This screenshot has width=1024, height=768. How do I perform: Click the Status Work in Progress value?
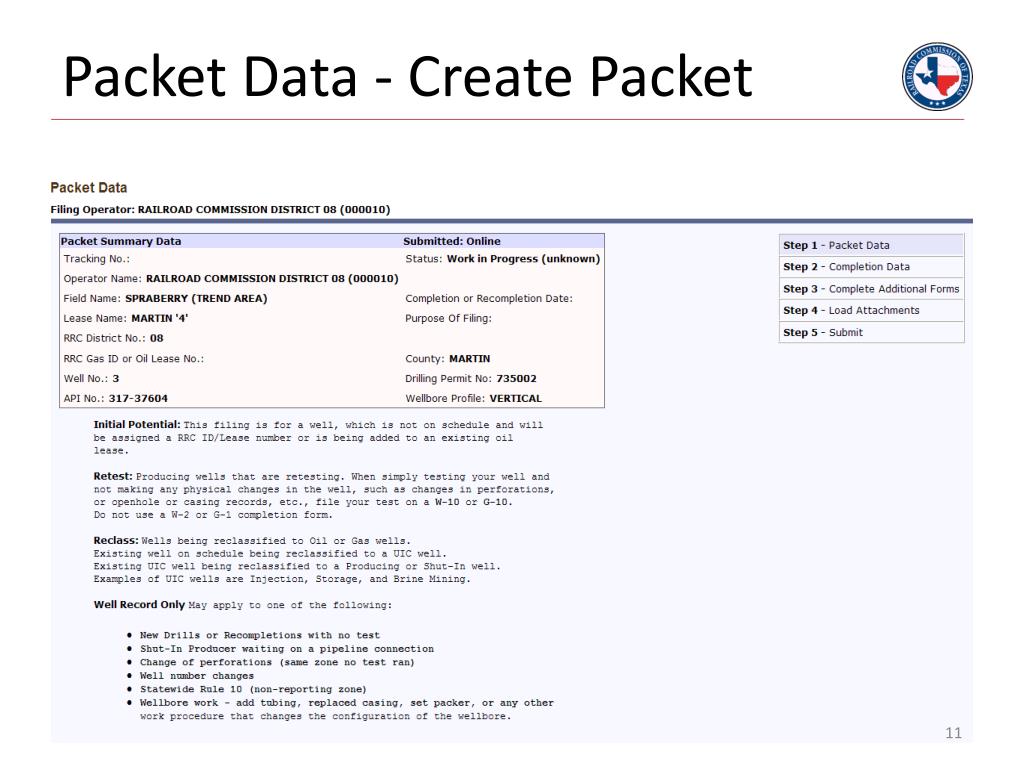click(523, 259)
